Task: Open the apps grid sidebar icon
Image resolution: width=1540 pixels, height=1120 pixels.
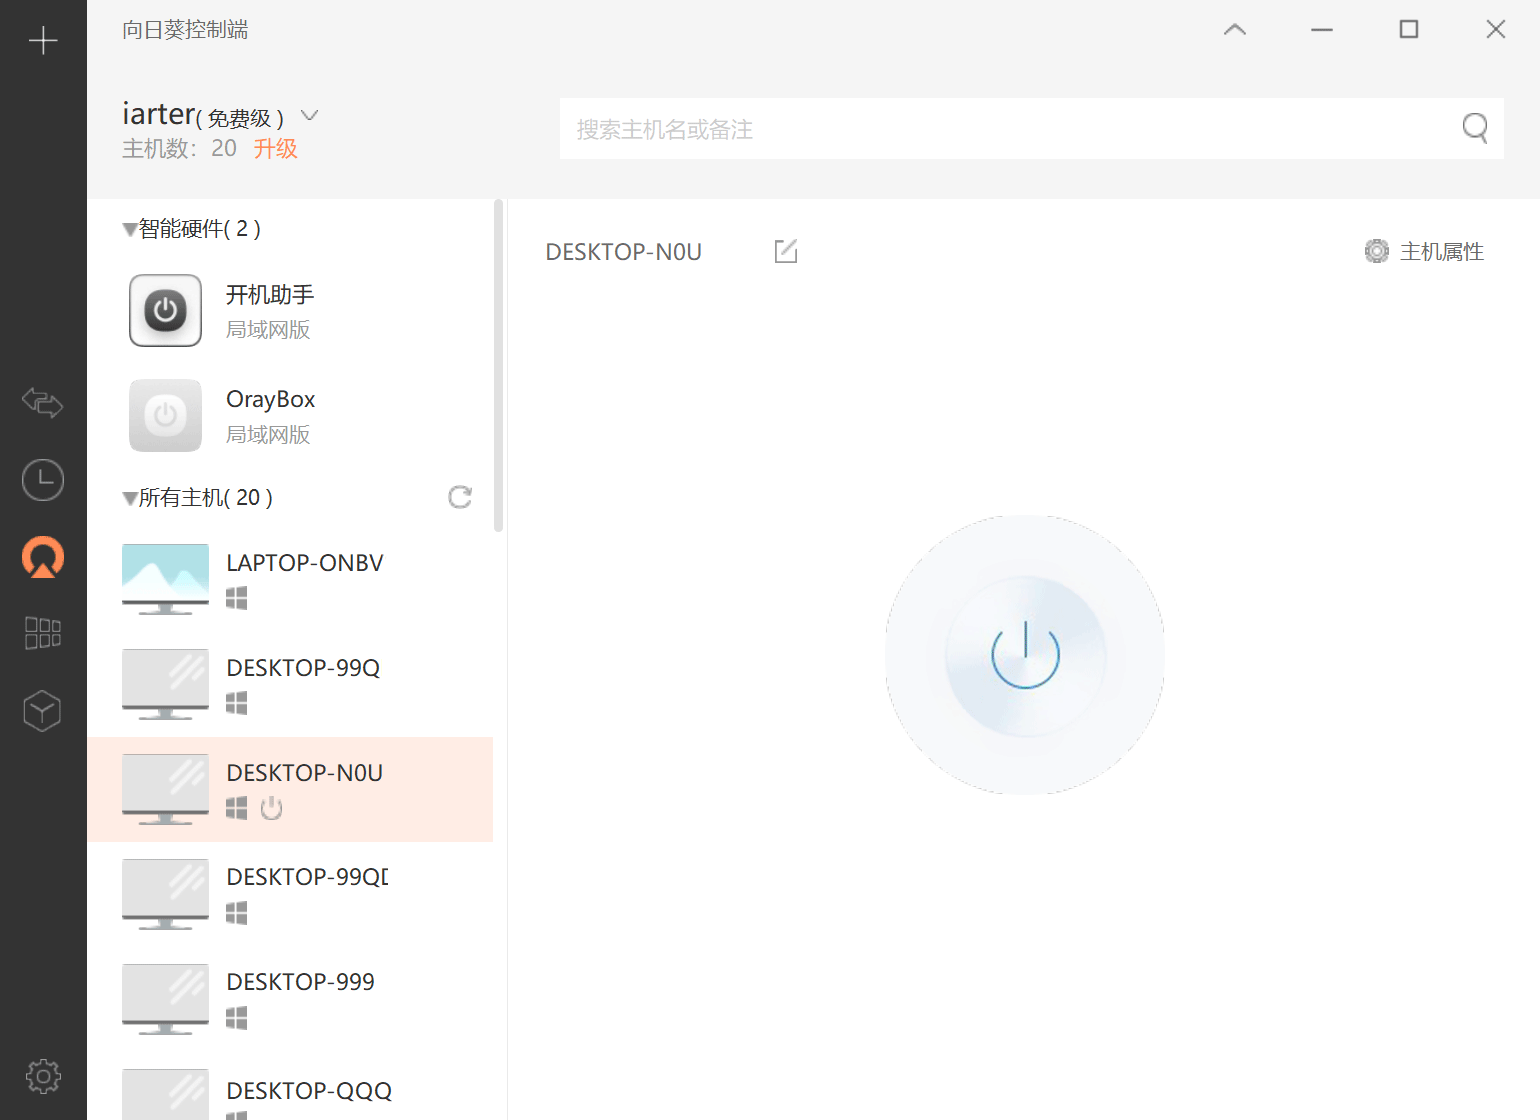Action: click(x=43, y=633)
